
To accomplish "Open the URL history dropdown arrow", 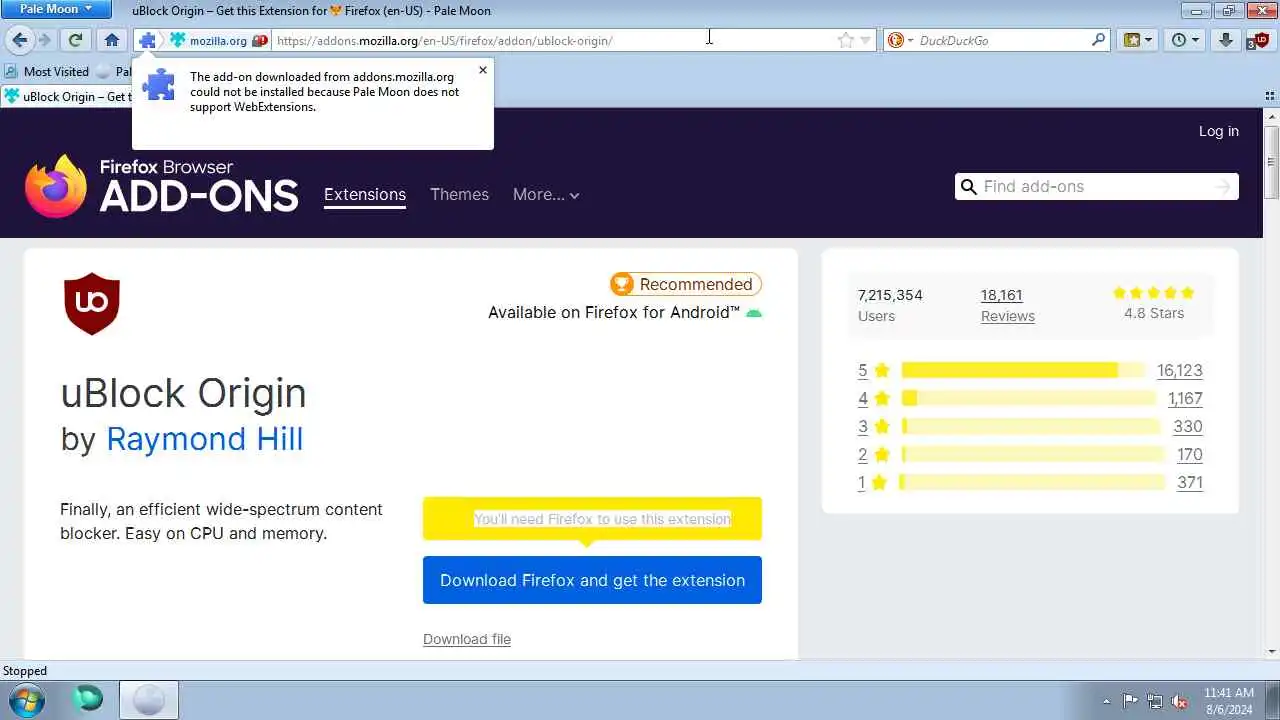I will pyautogui.click(x=866, y=41).
